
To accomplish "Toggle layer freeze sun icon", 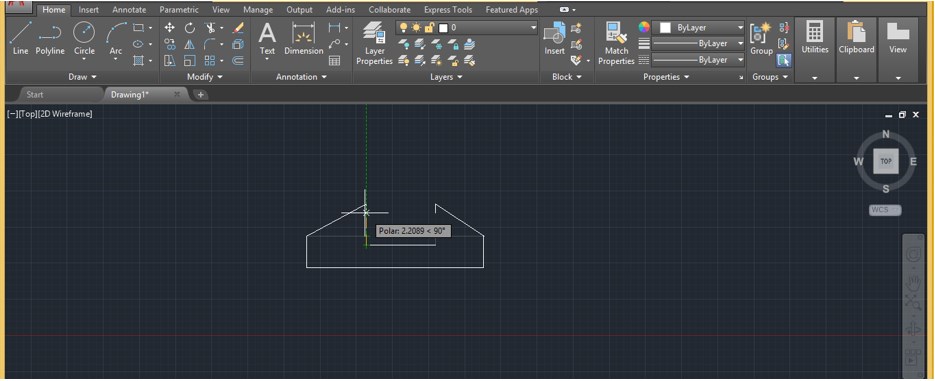I will [416, 27].
